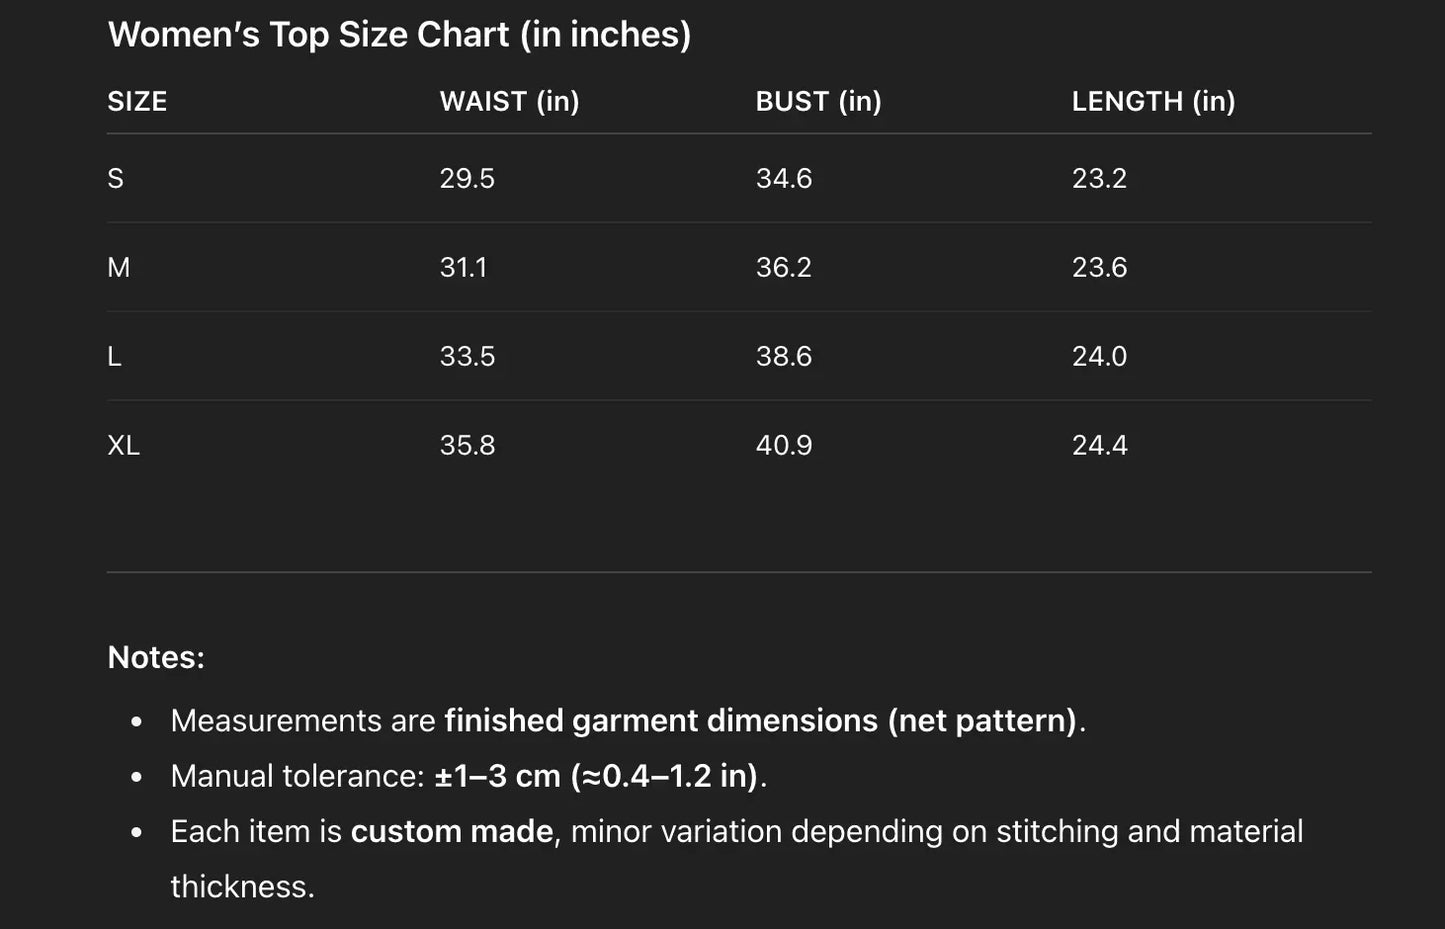This screenshot has width=1445, height=929.
Task: Select the 35.8 waist value for XL
Action: 467,446
